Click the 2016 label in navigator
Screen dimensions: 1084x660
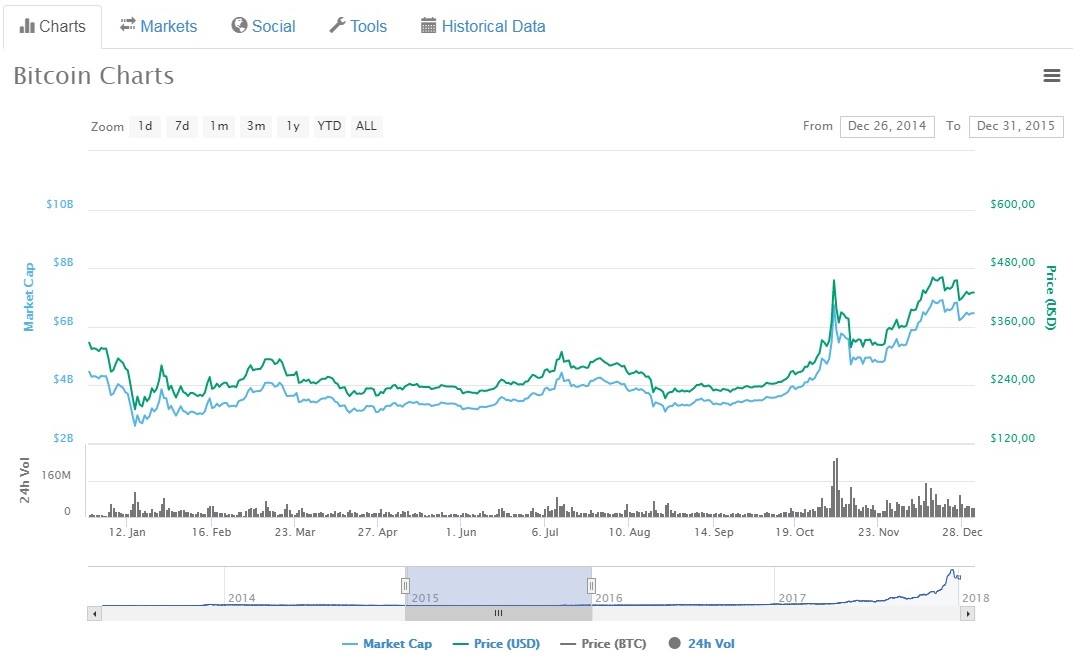point(608,598)
